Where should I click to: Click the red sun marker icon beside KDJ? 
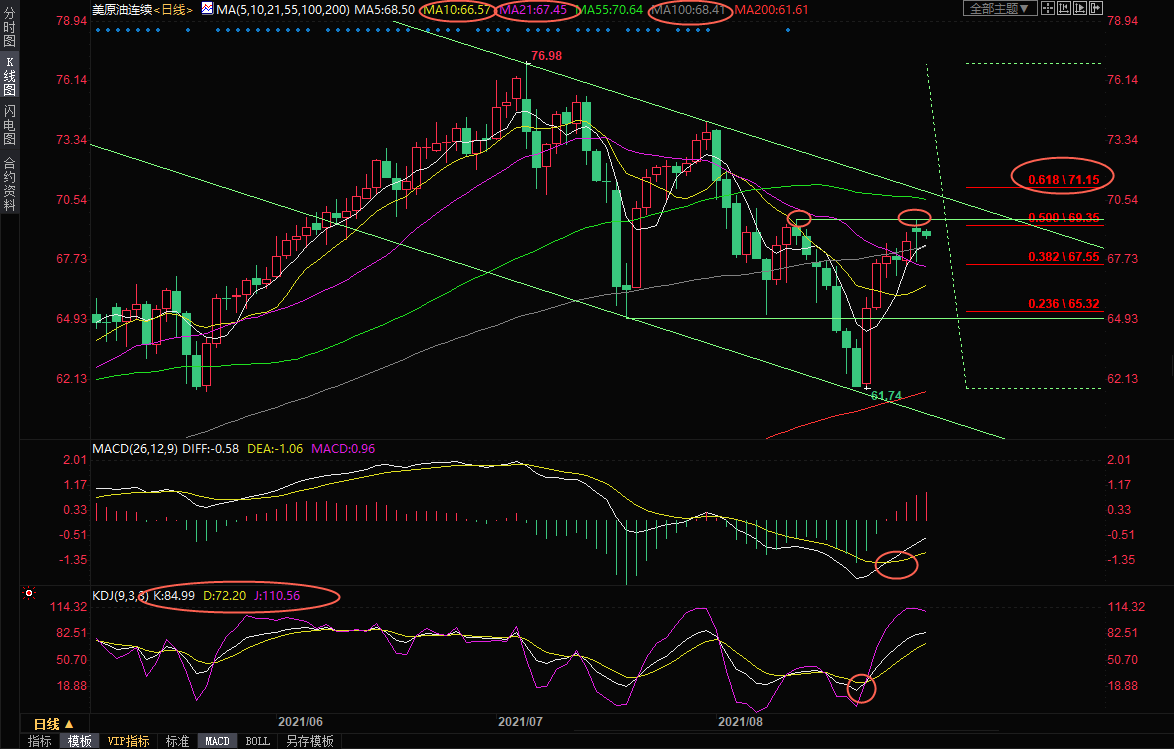point(29,594)
